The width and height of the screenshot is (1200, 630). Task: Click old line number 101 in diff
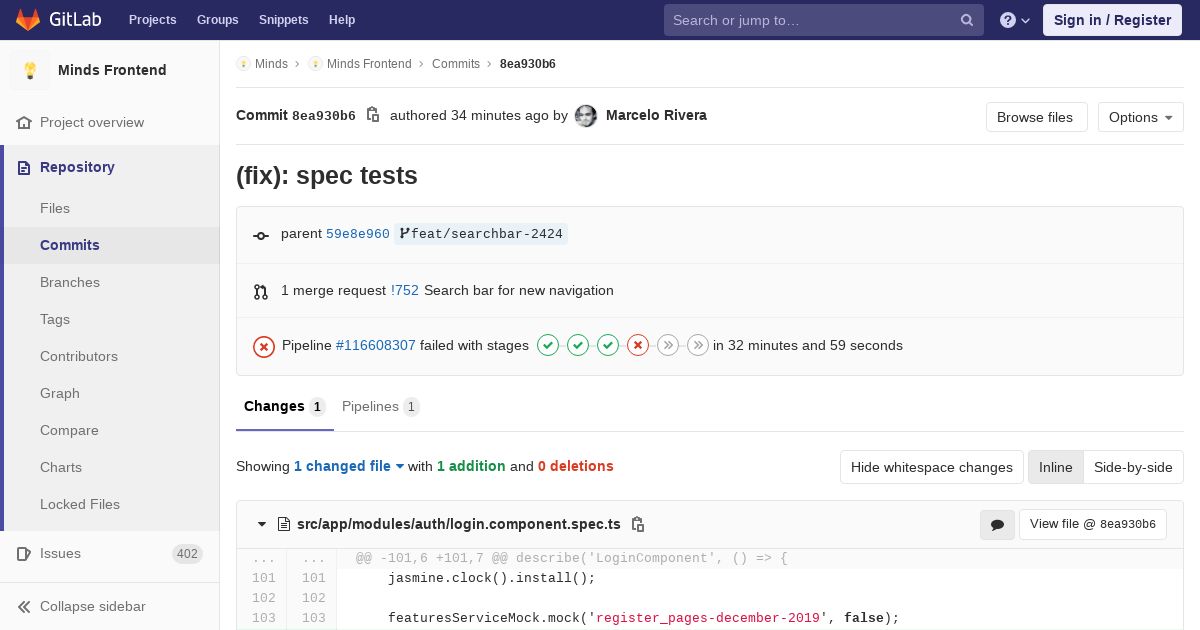(263, 578)
